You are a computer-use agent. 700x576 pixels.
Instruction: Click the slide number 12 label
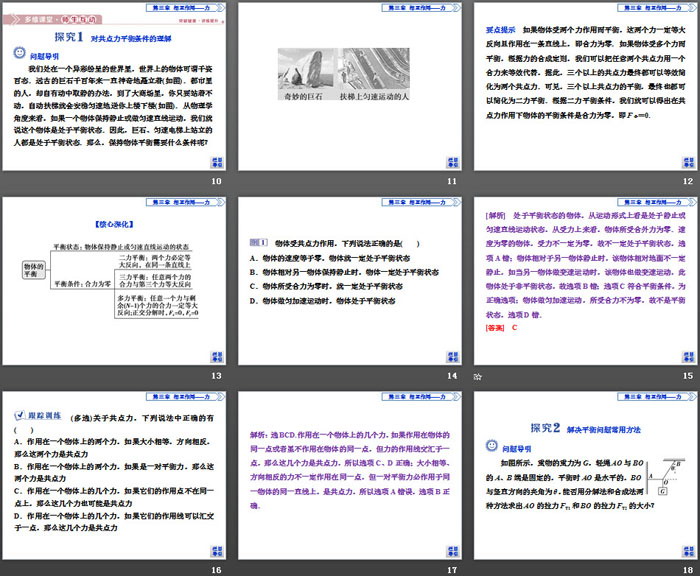(688, 181)
